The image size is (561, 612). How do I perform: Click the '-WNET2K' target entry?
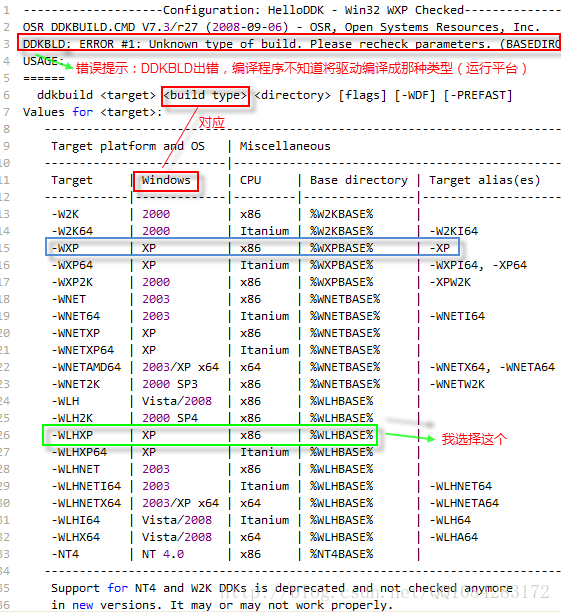coord(76,384)
